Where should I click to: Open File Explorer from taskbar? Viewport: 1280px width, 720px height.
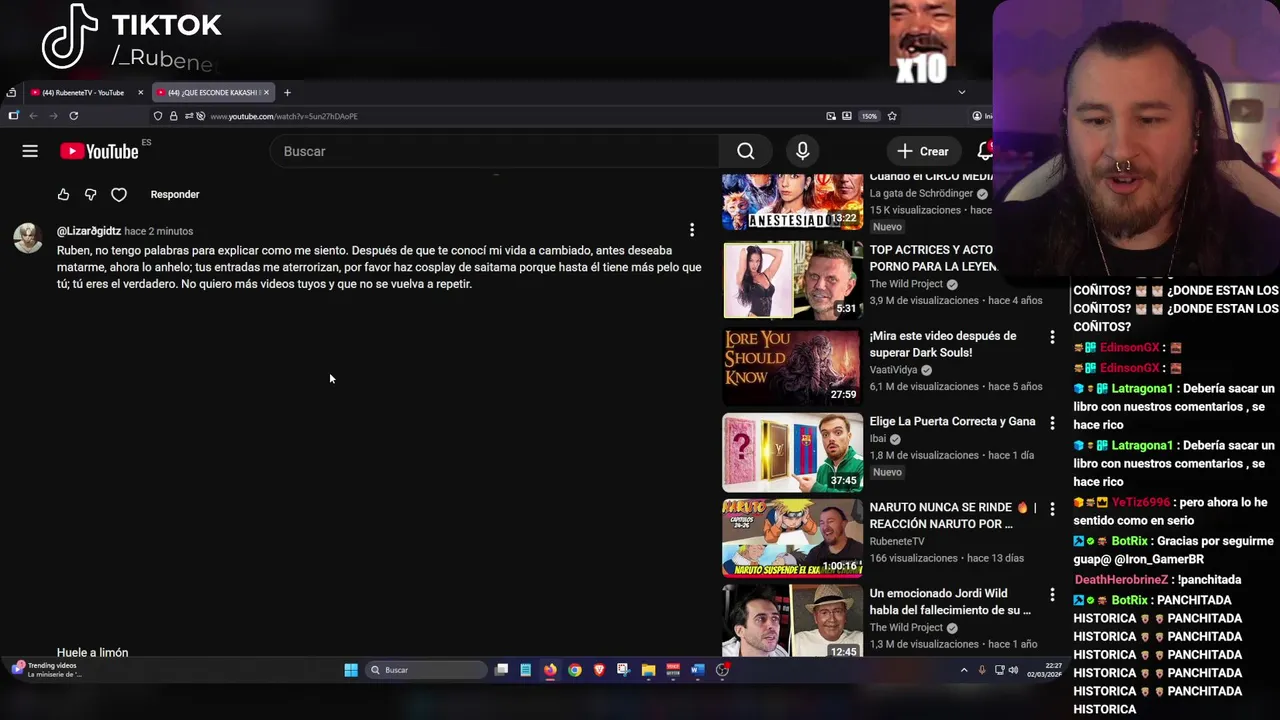[x=648, y=670]
